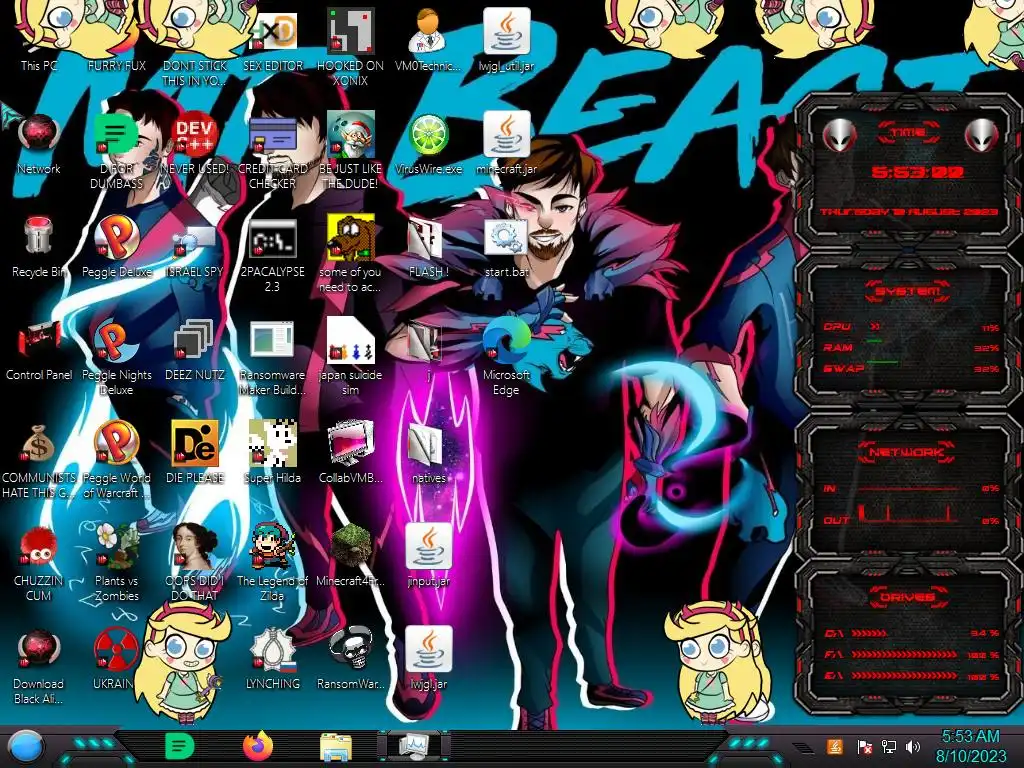Click the left alien head on TIME widget
The width and height of the screenshot is (1024, 768).
pyautogui.click(x=839, y=135)
